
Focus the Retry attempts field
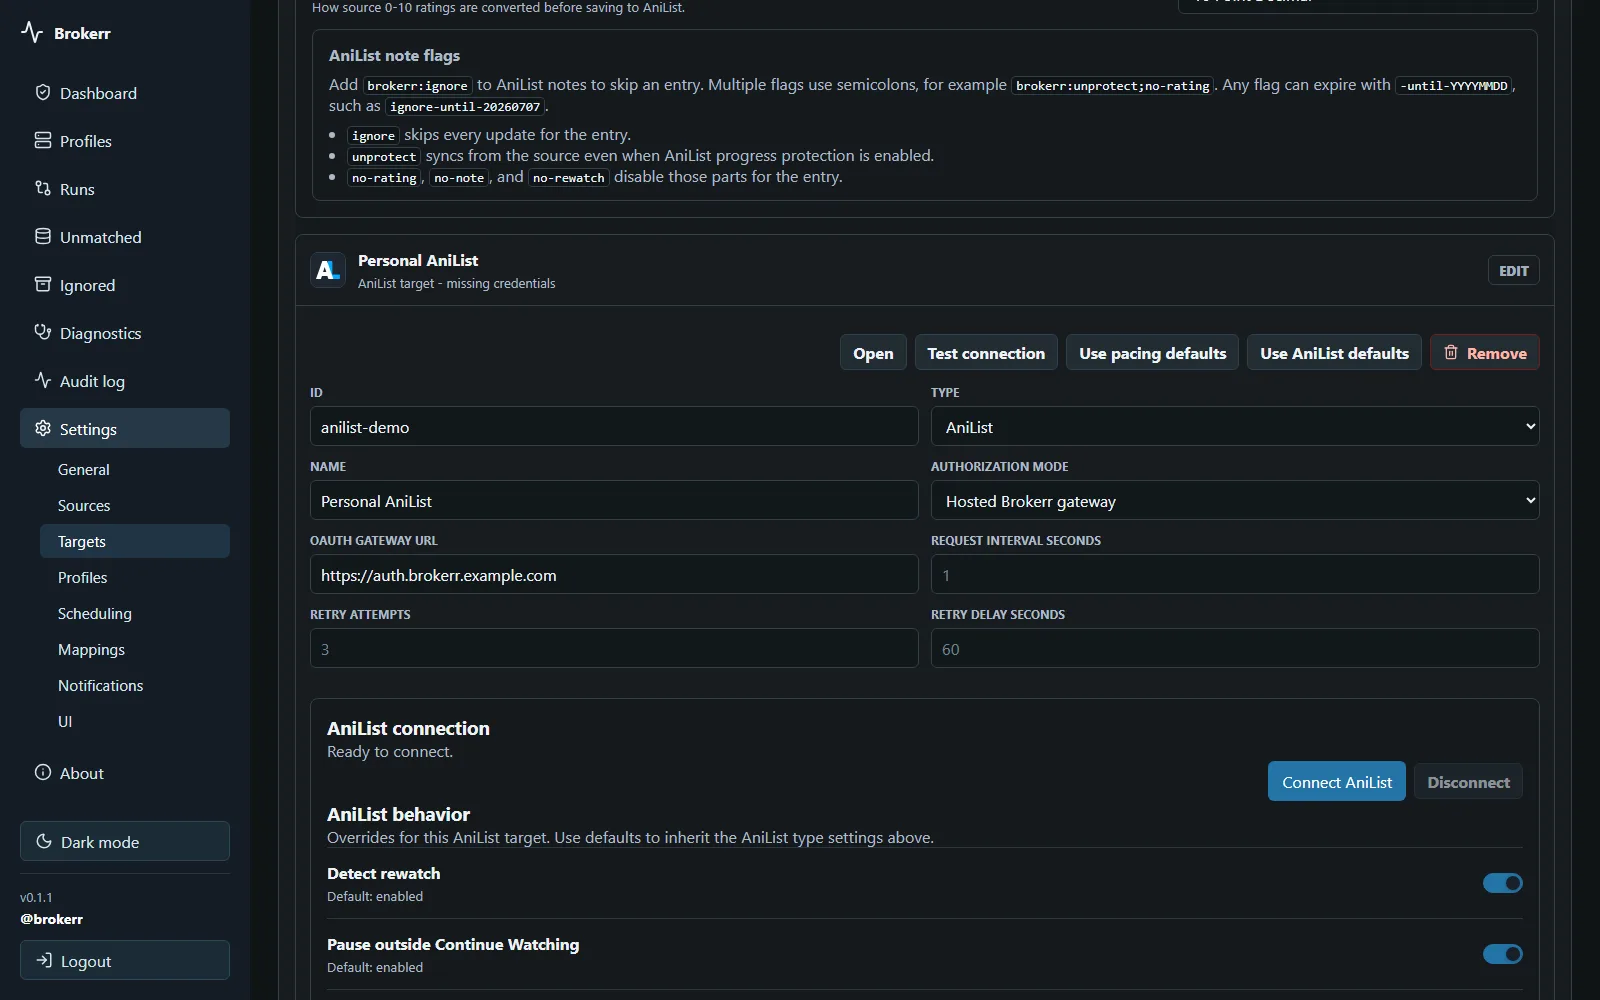pos(614,648)
